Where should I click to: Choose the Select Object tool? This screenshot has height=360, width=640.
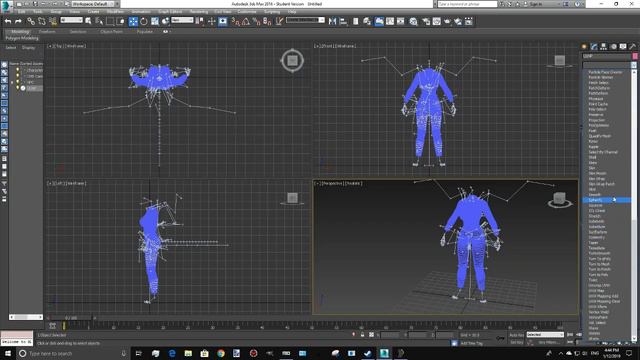point(88,21)
